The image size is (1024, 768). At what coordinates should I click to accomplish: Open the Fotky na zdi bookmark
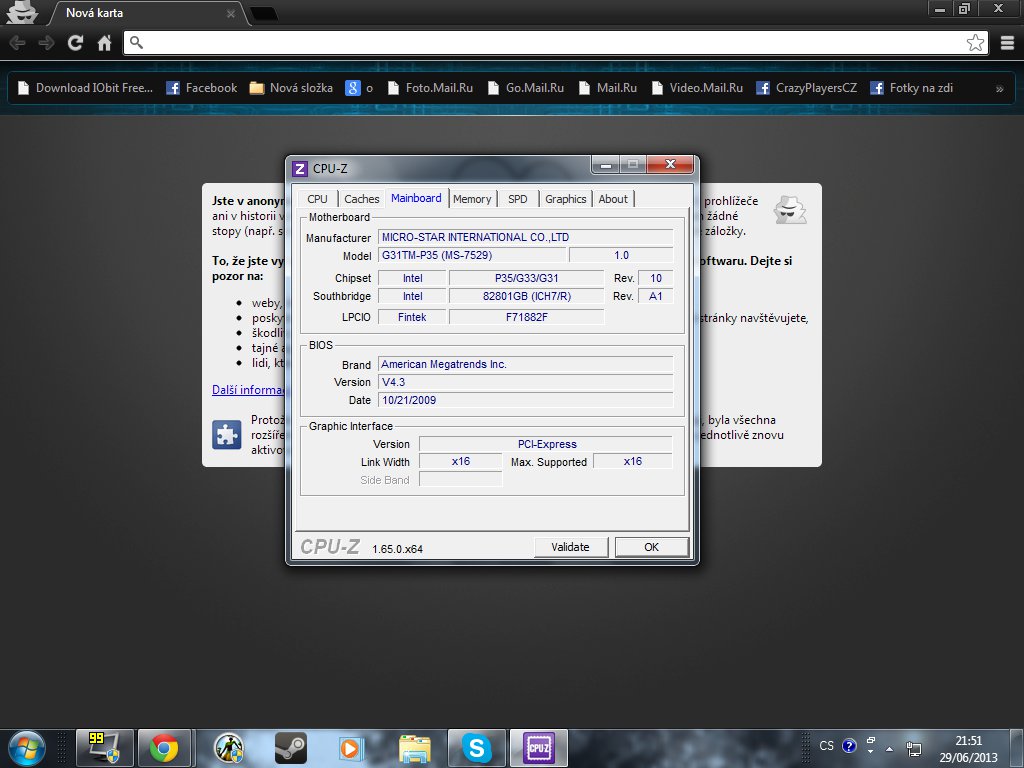point(912,88)
